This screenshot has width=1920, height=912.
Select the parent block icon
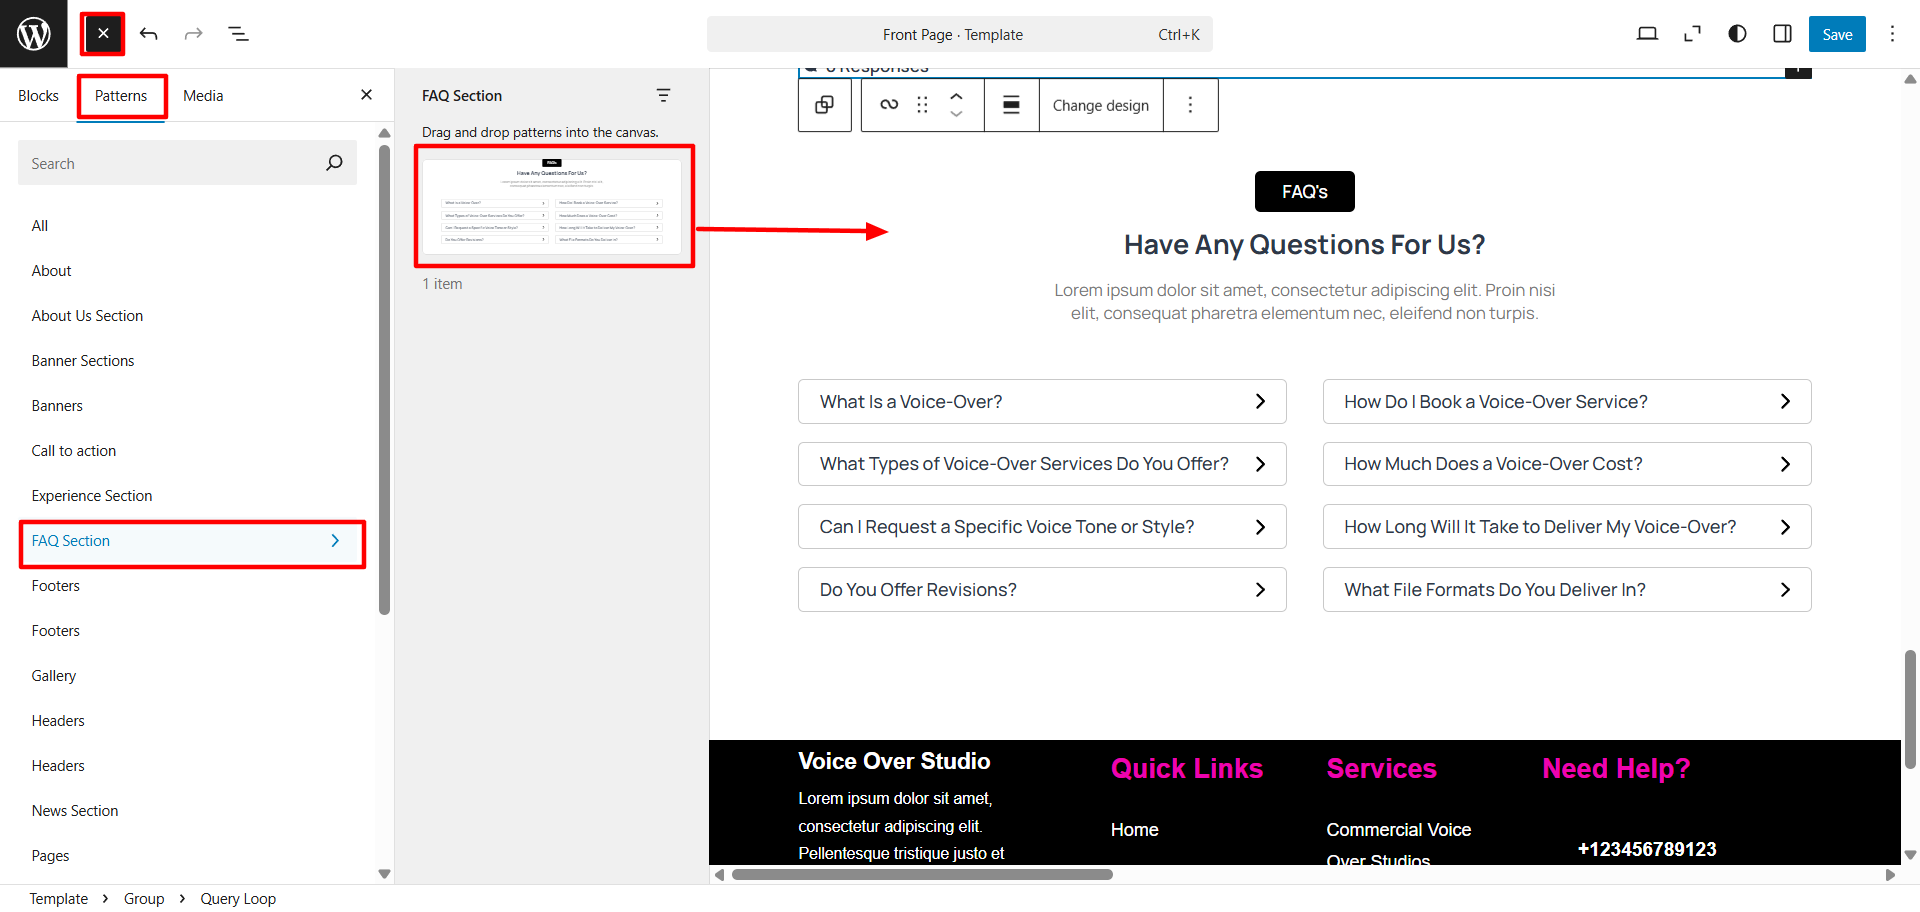pos(824,105)
